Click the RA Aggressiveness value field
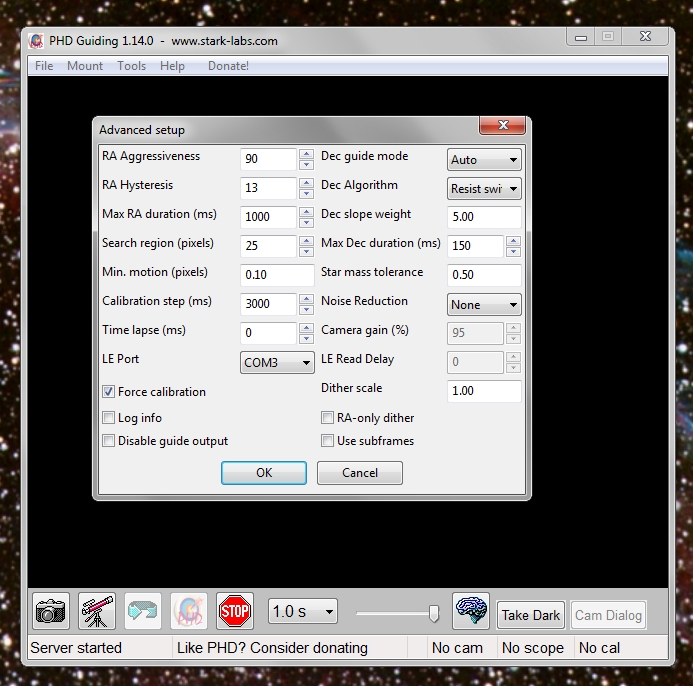The image size is (693, 686). click(268, 159)
